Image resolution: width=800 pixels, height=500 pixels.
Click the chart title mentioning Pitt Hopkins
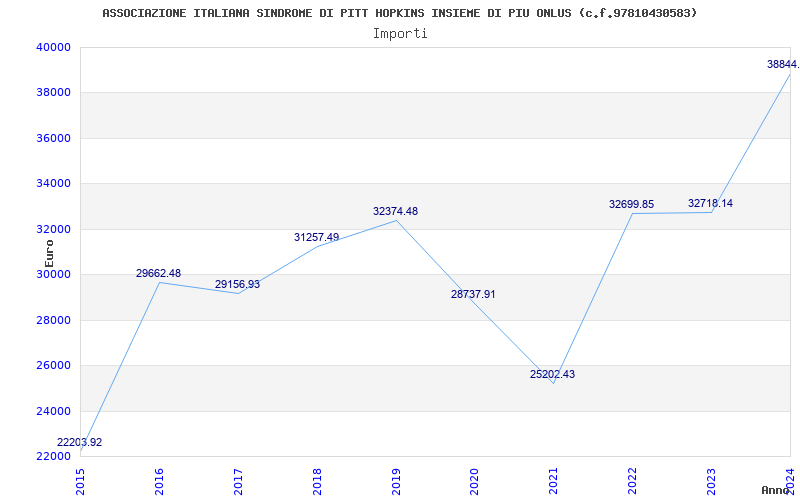coord(399,13)
